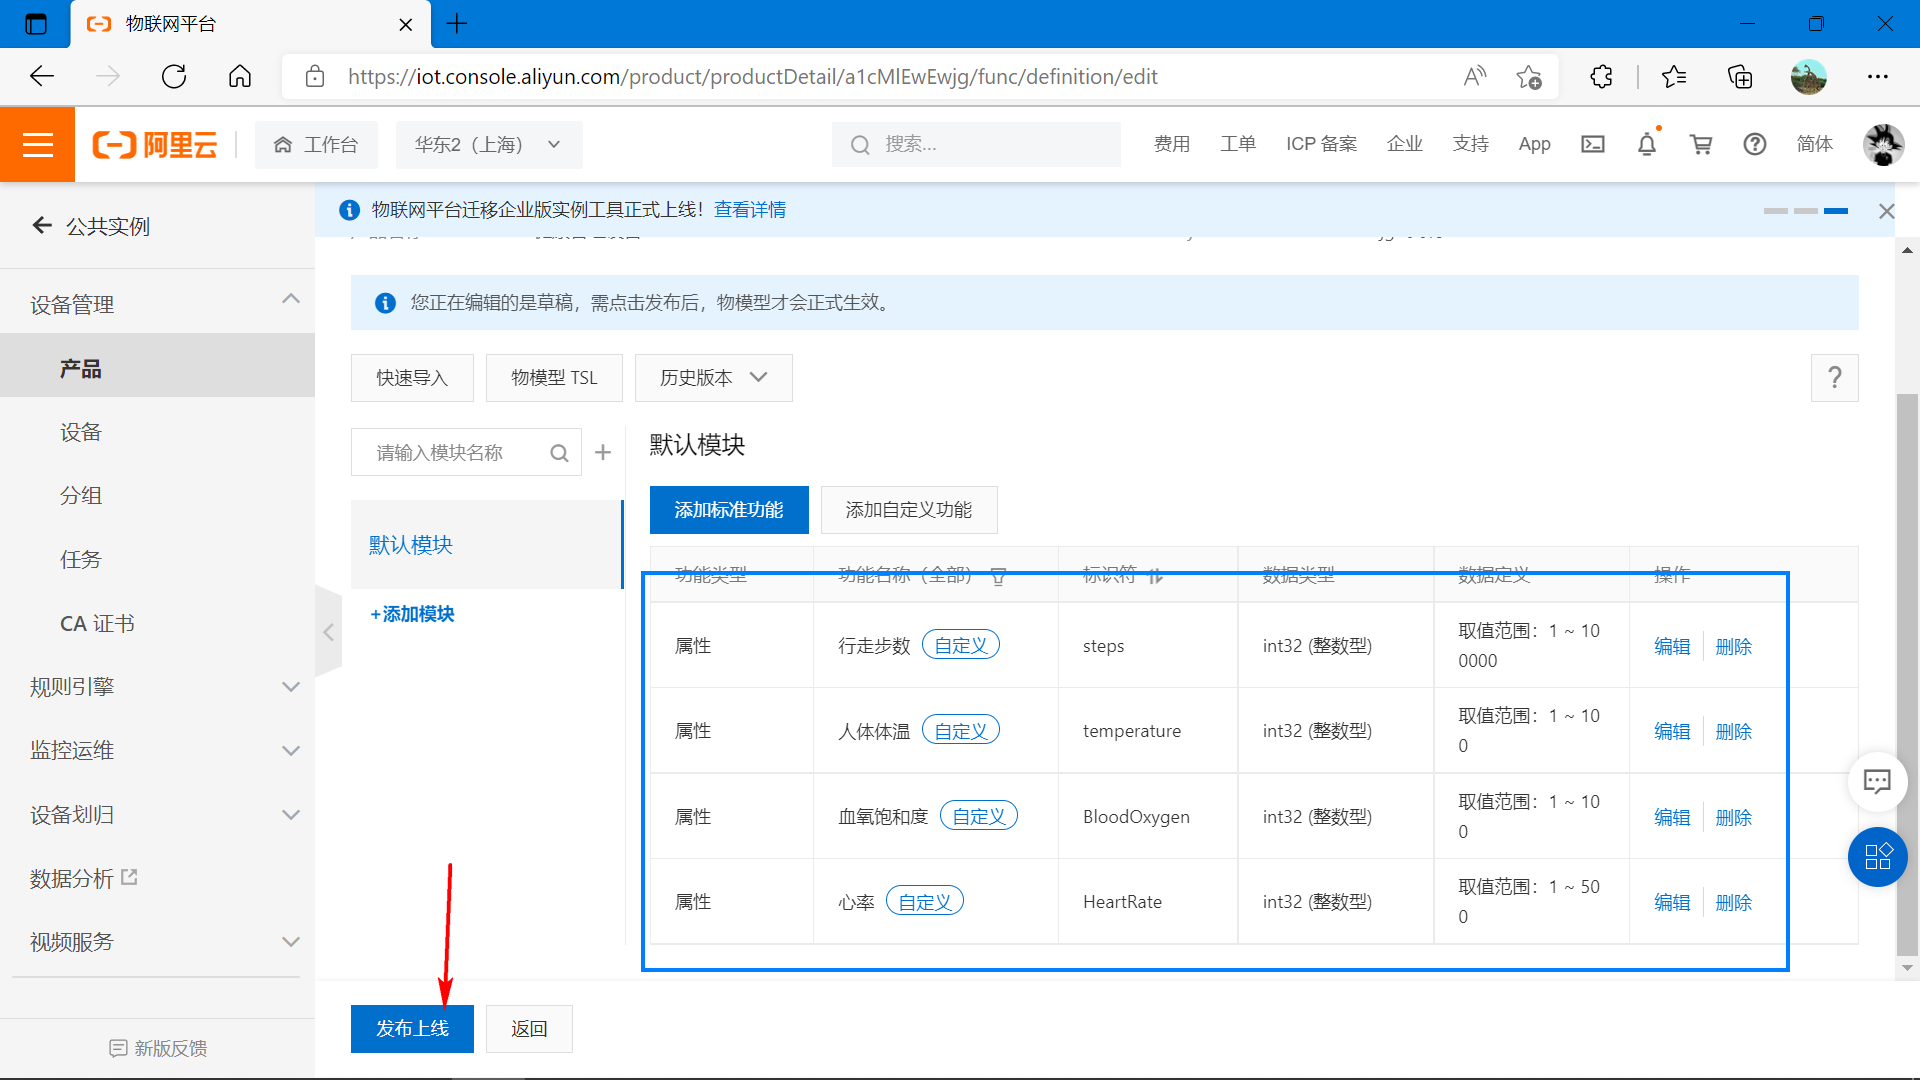The width and height of the screenshot is (1920, 1080).
Task: Open browser settings ellipsis menu
Action: click(1878, 77)
